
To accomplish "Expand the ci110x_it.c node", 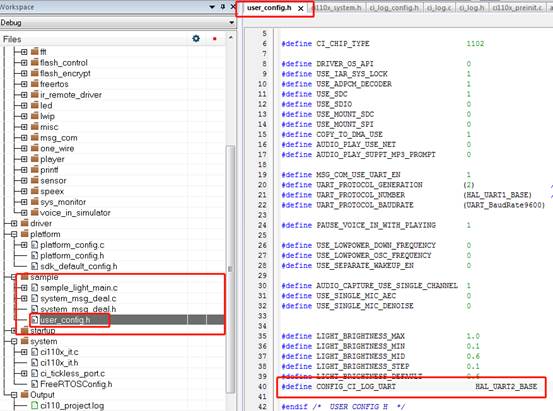I will (x=24, y=352).
